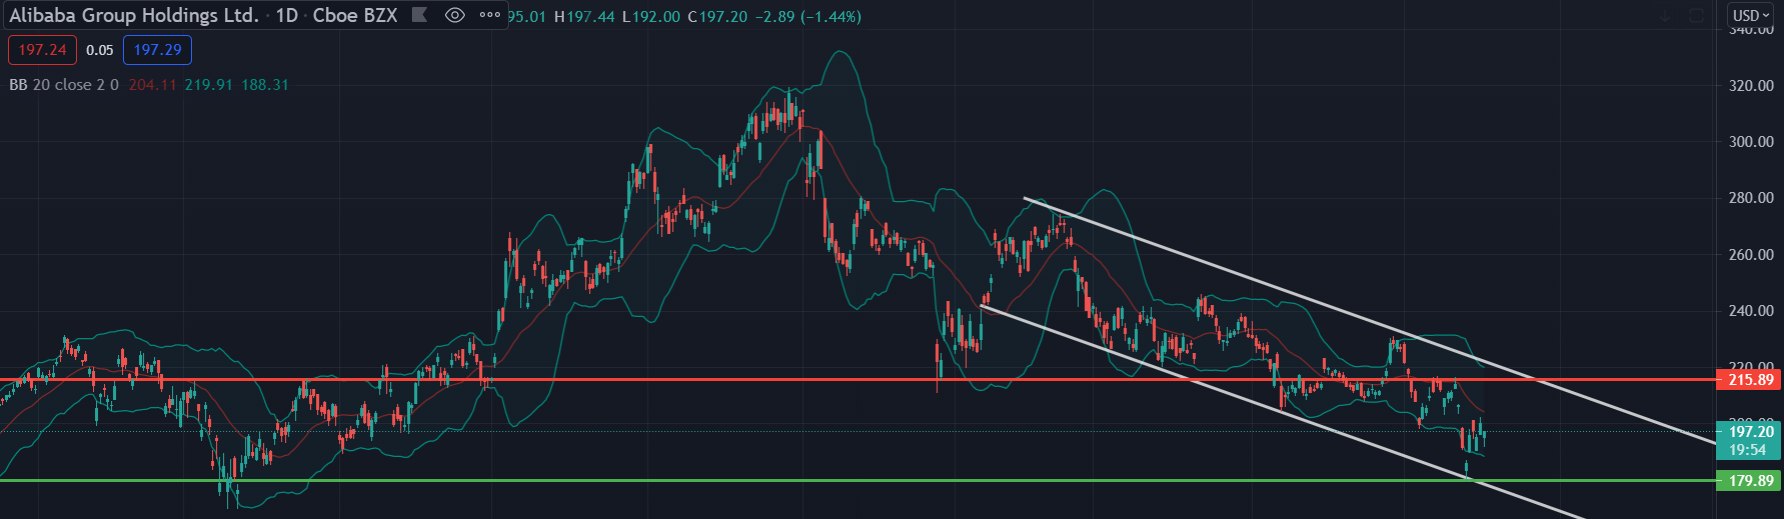Click the Alibaba Group Holdings Ltd. symbol title
The height and width of the screenshot is (519, 1784).
click(x=134, y=15)
